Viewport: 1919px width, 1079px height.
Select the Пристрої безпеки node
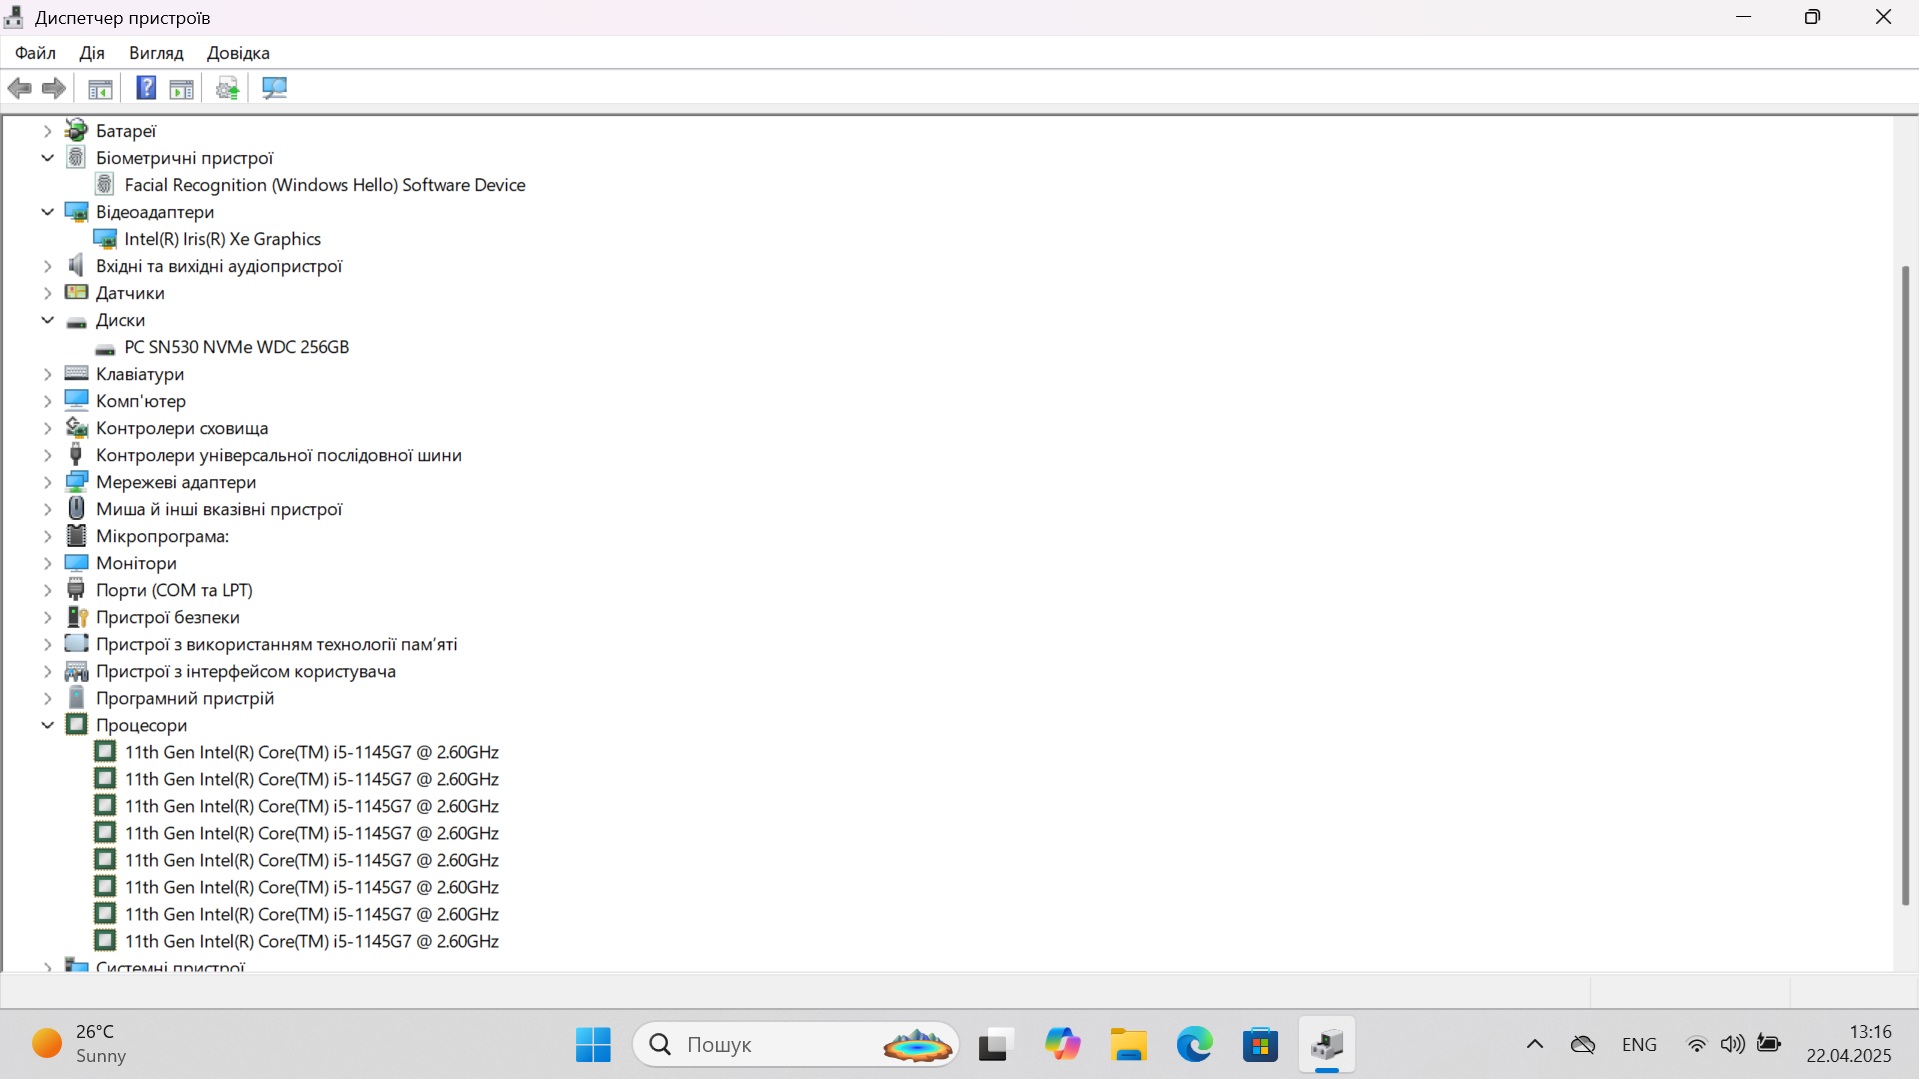[x=168, y=617]
